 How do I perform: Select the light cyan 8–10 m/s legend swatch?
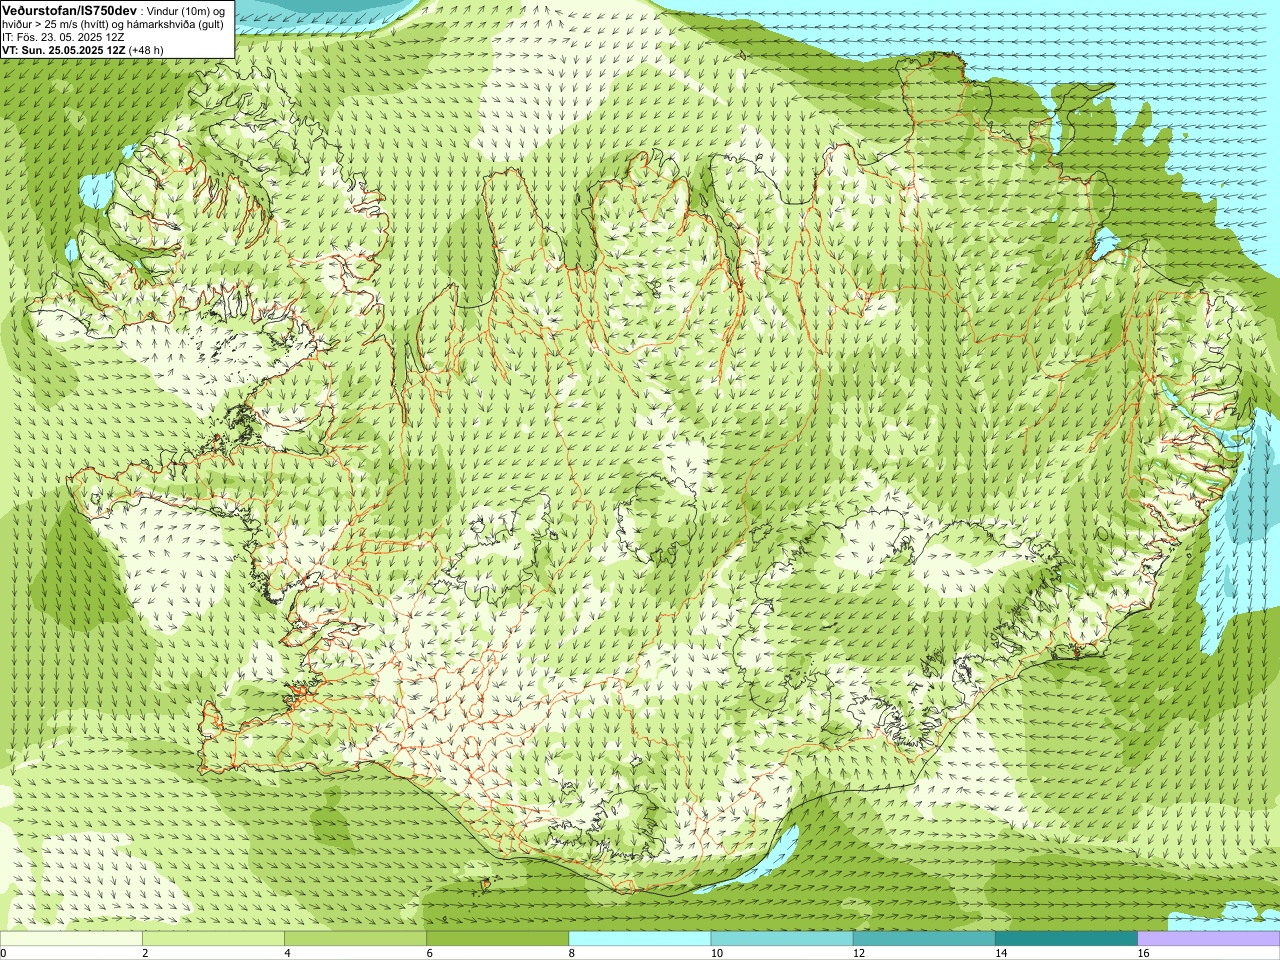(640, 939)
